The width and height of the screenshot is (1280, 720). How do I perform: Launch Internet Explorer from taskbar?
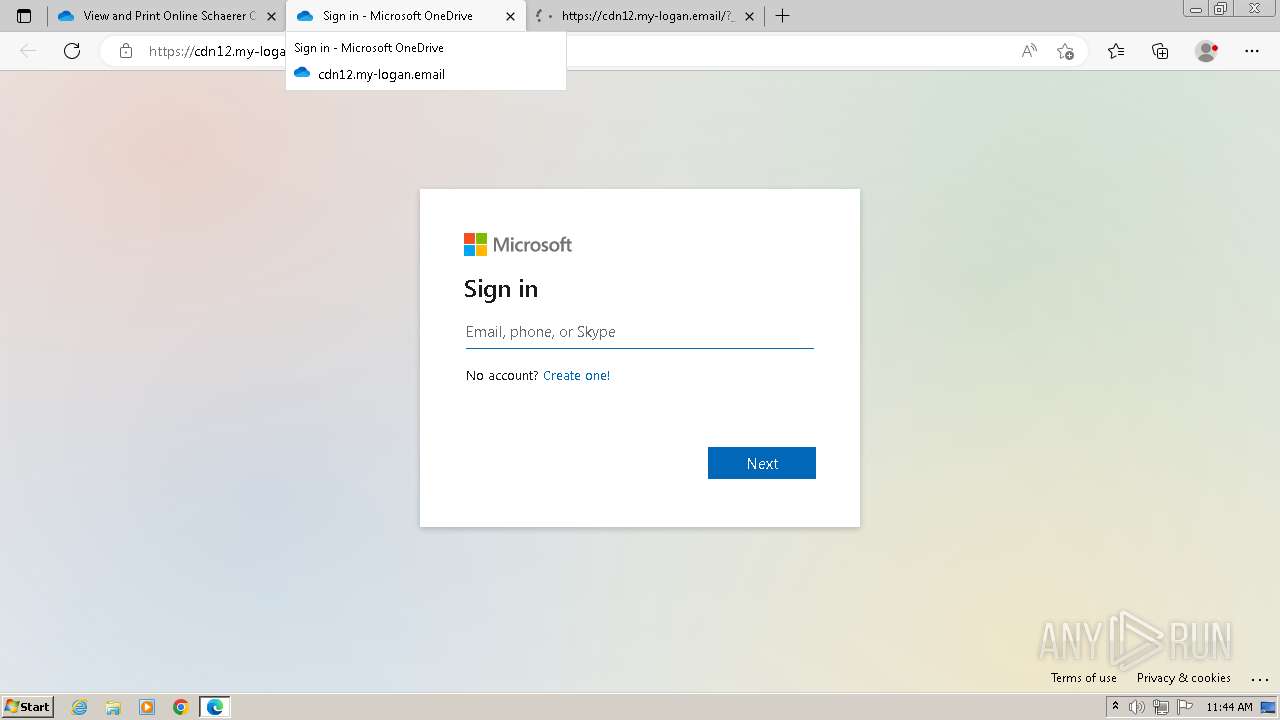[79, 707]
